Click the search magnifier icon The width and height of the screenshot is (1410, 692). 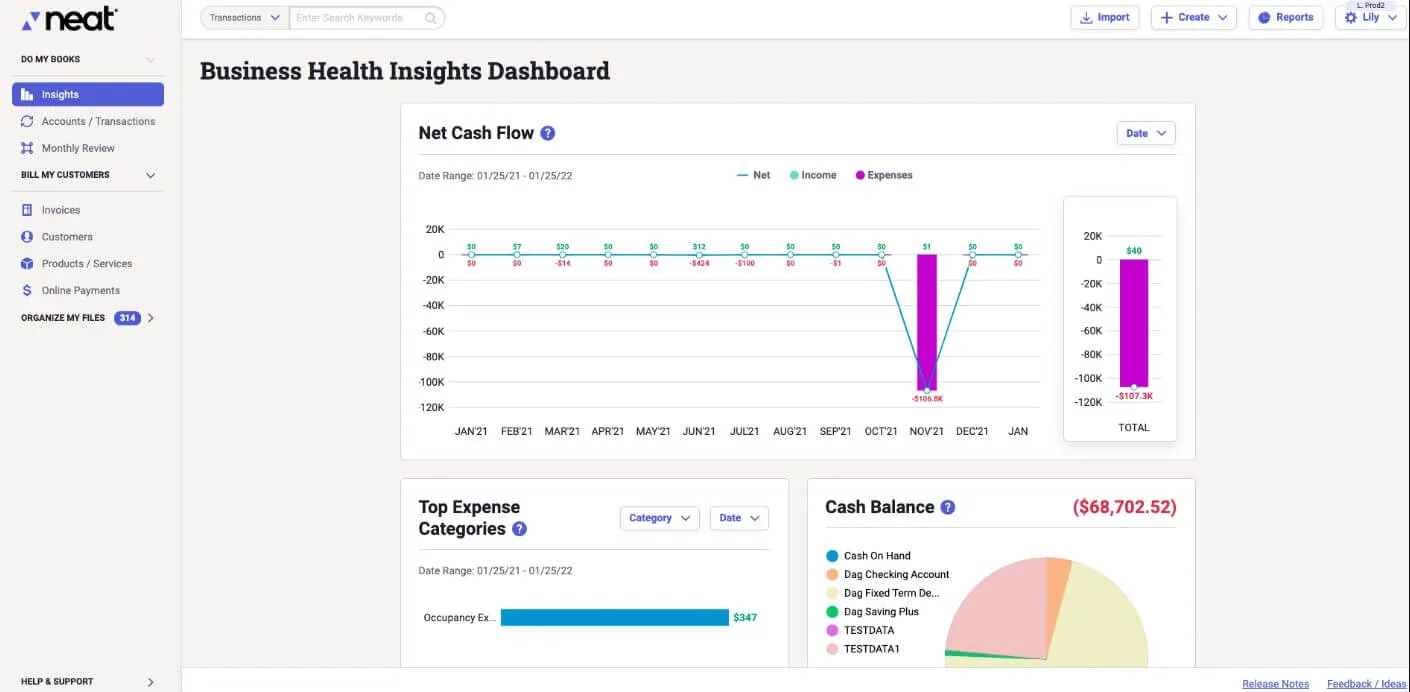tap(430, 18)
